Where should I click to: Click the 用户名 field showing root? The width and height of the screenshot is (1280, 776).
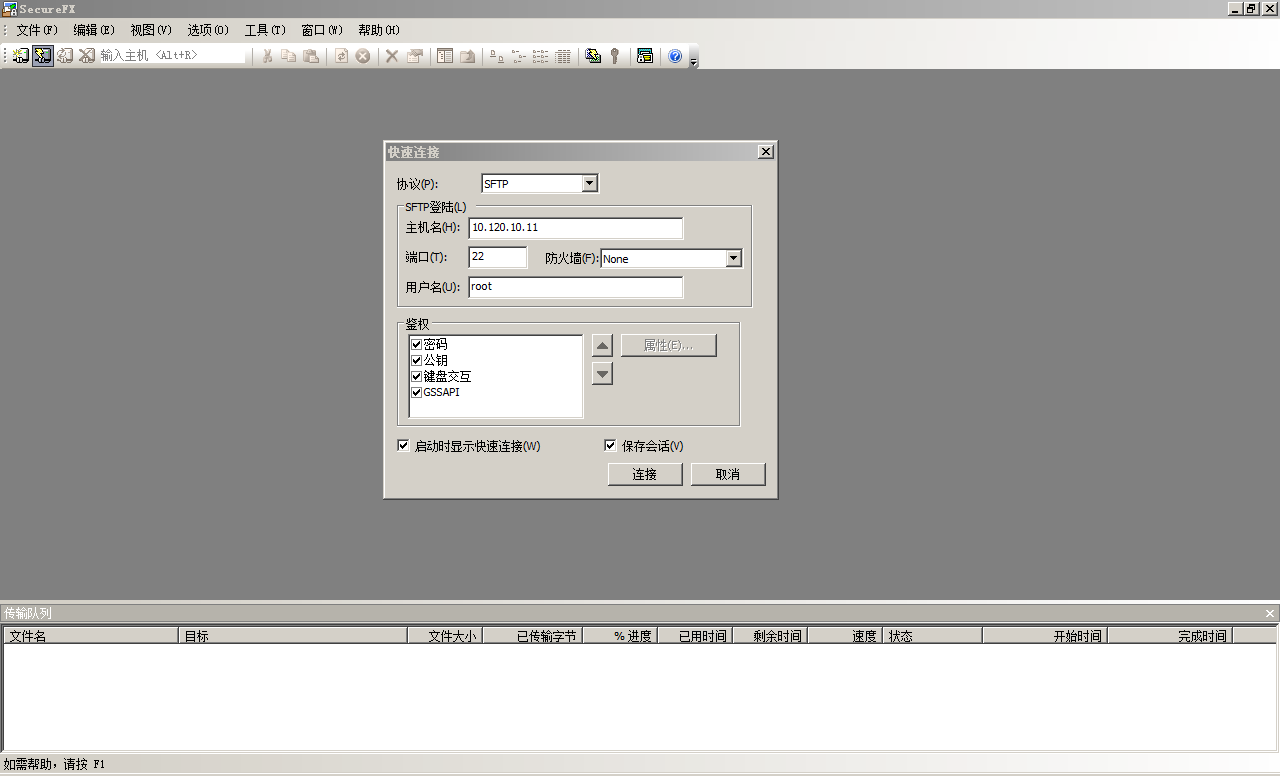(x=575, y=287)
